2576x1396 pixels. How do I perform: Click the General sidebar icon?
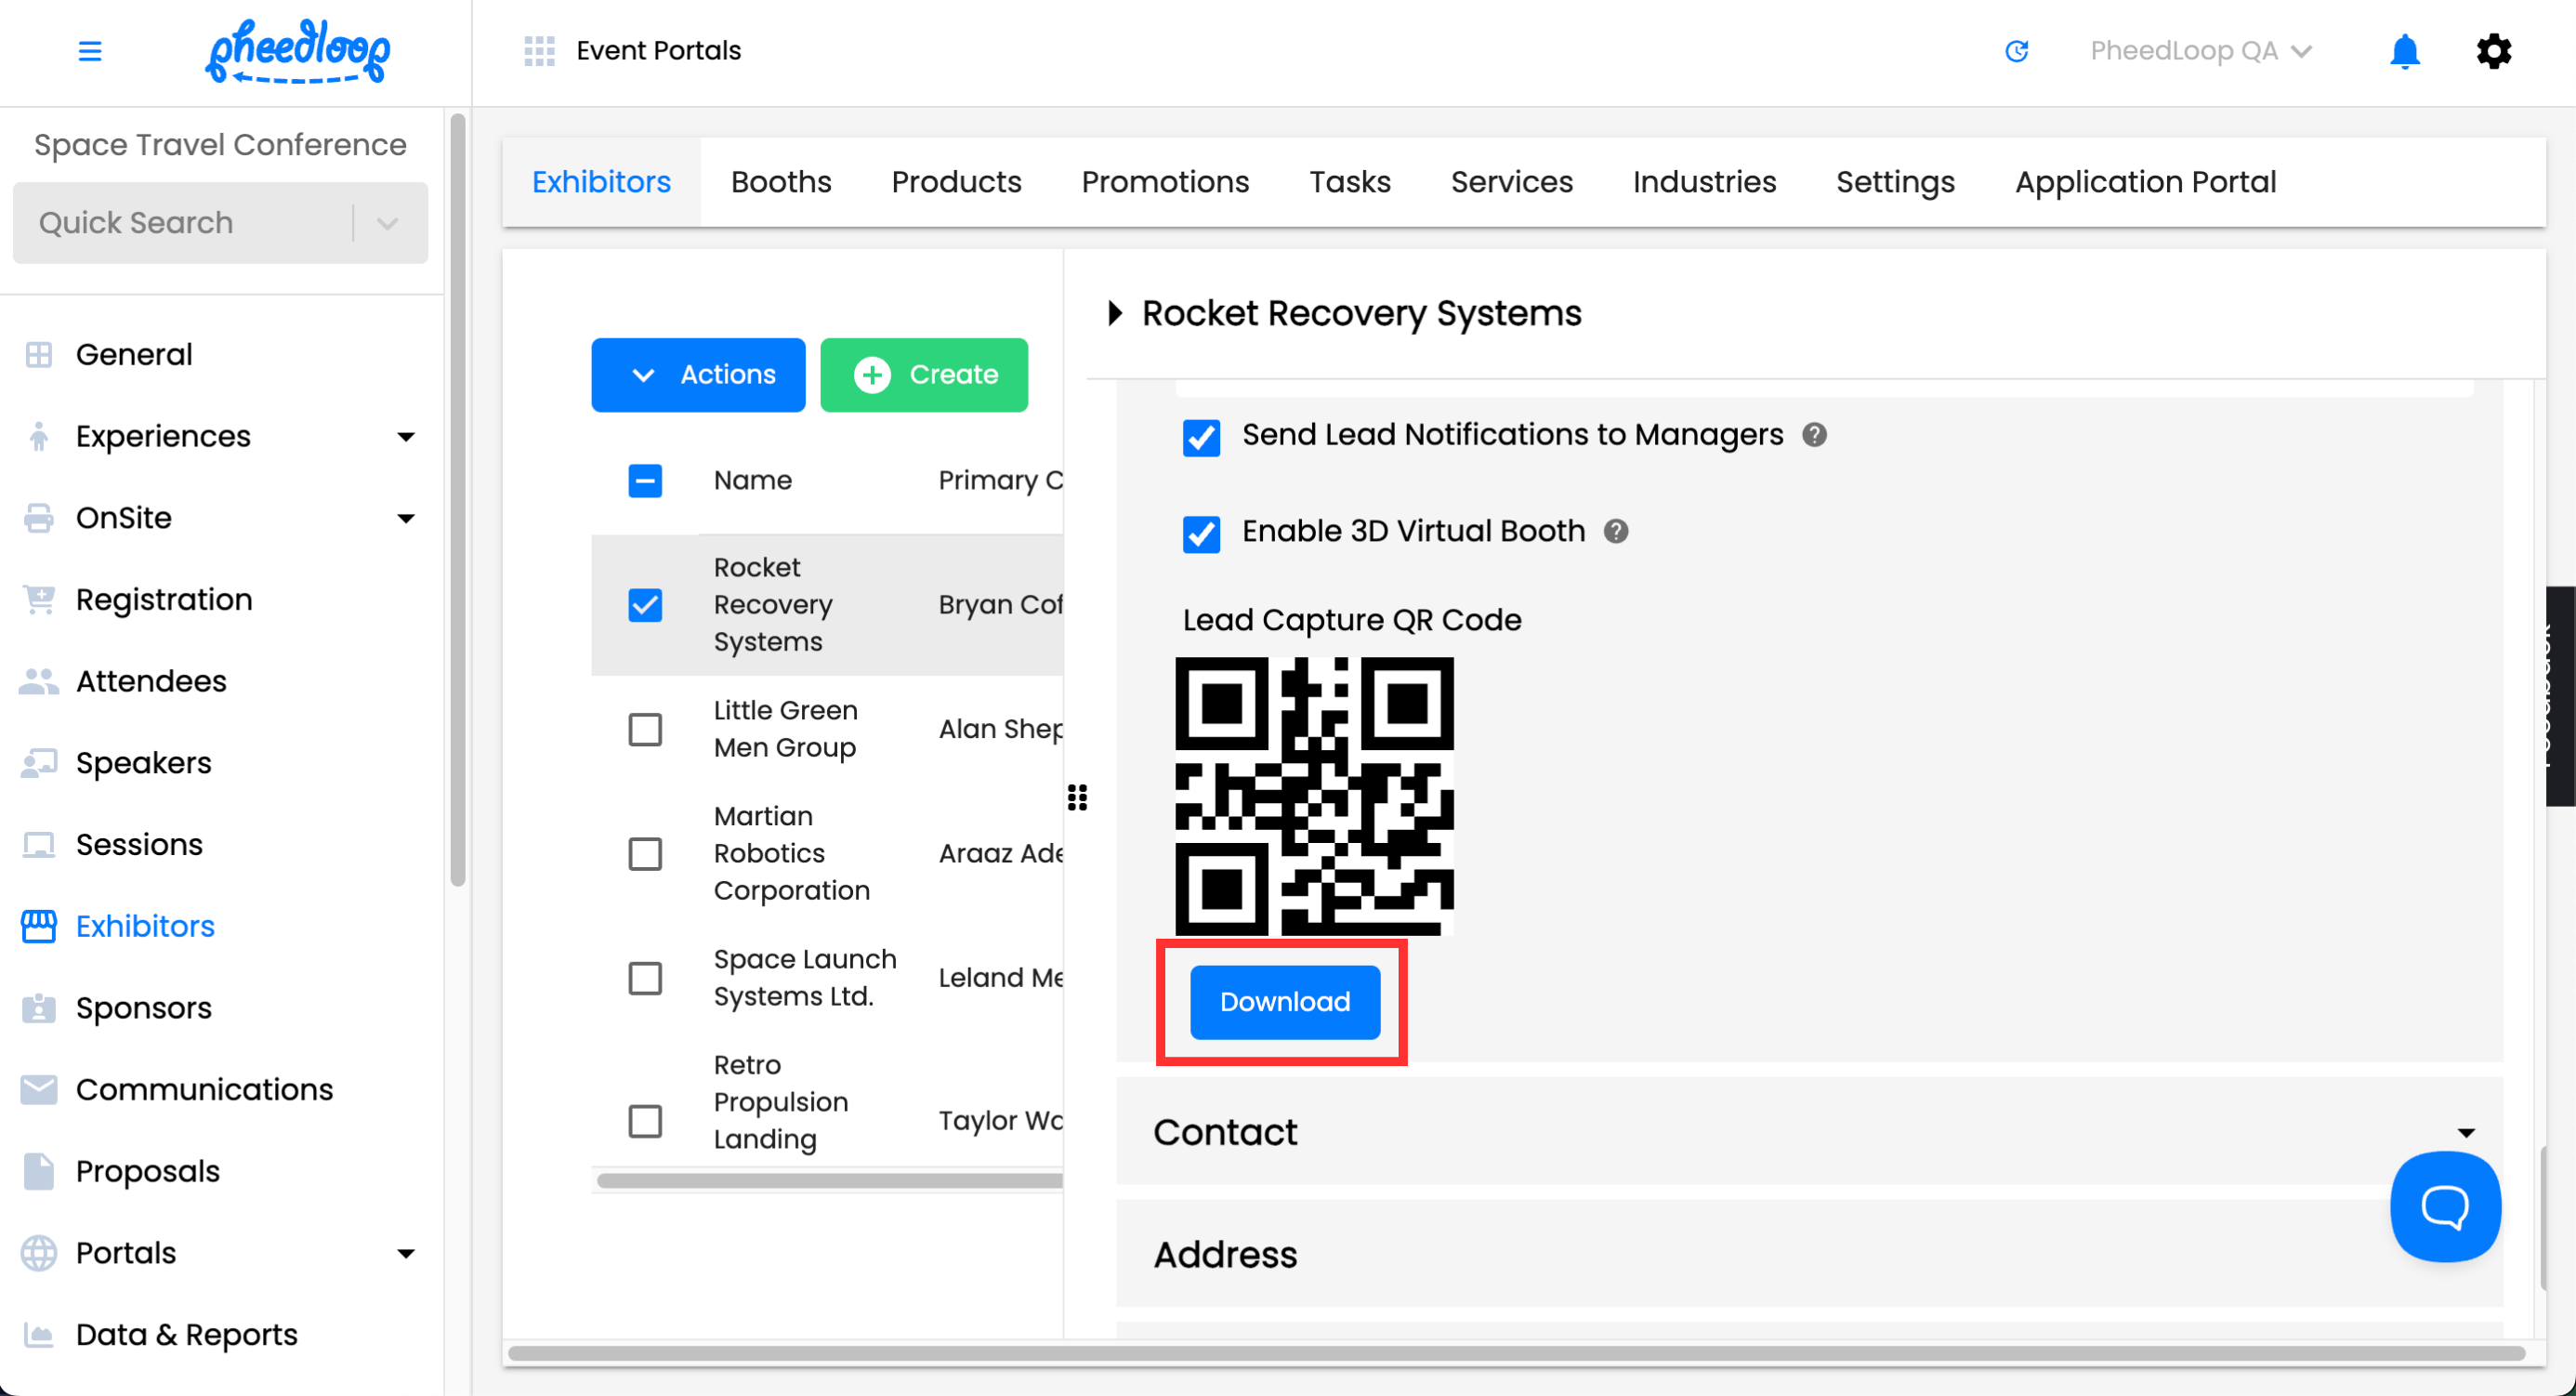[39, 355]
